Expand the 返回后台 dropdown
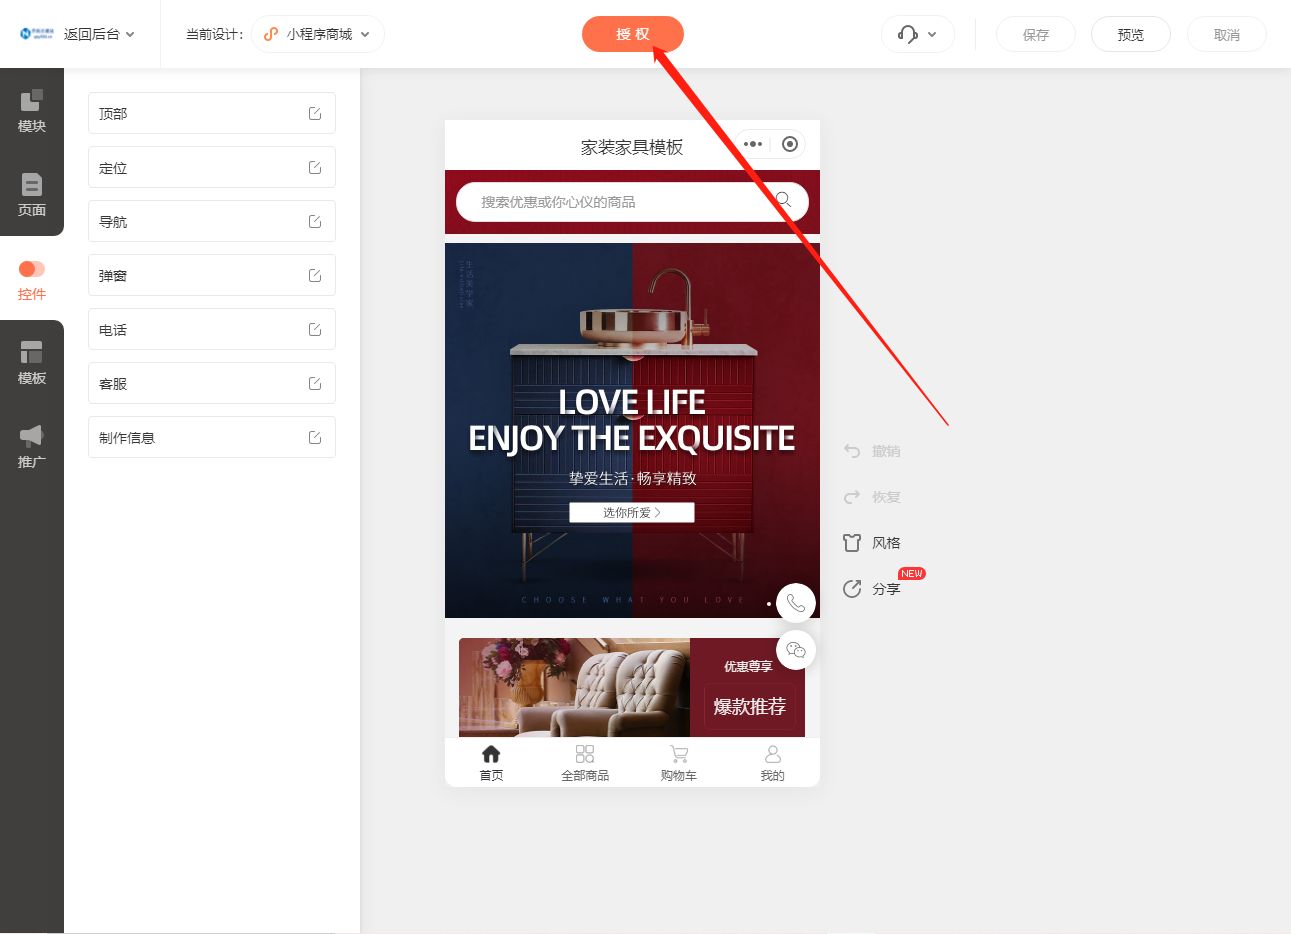Screen dimensions: 1291x934 (99, 34)
